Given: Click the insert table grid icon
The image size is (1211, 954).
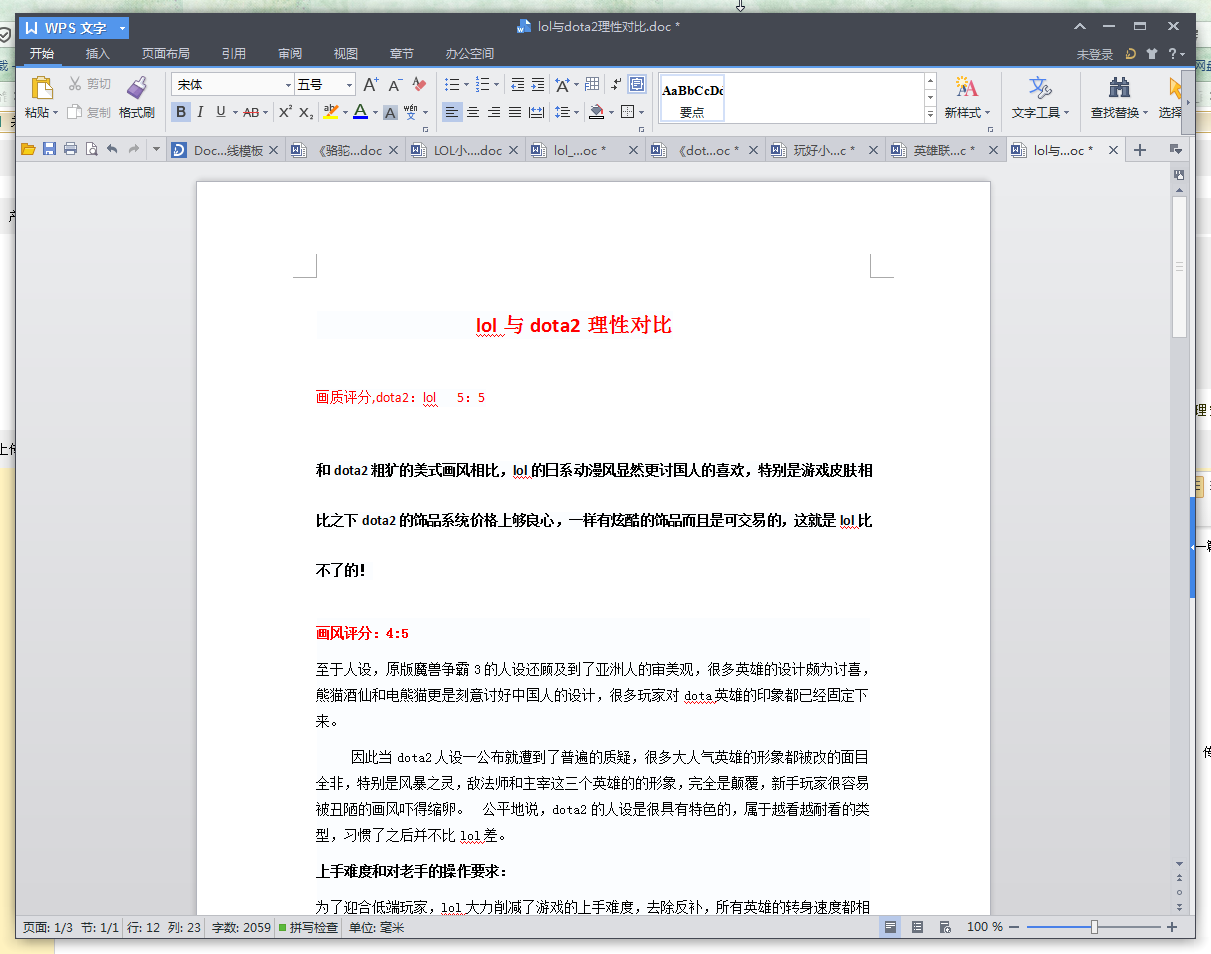Looking at the screenshot, I should point(592,85).
